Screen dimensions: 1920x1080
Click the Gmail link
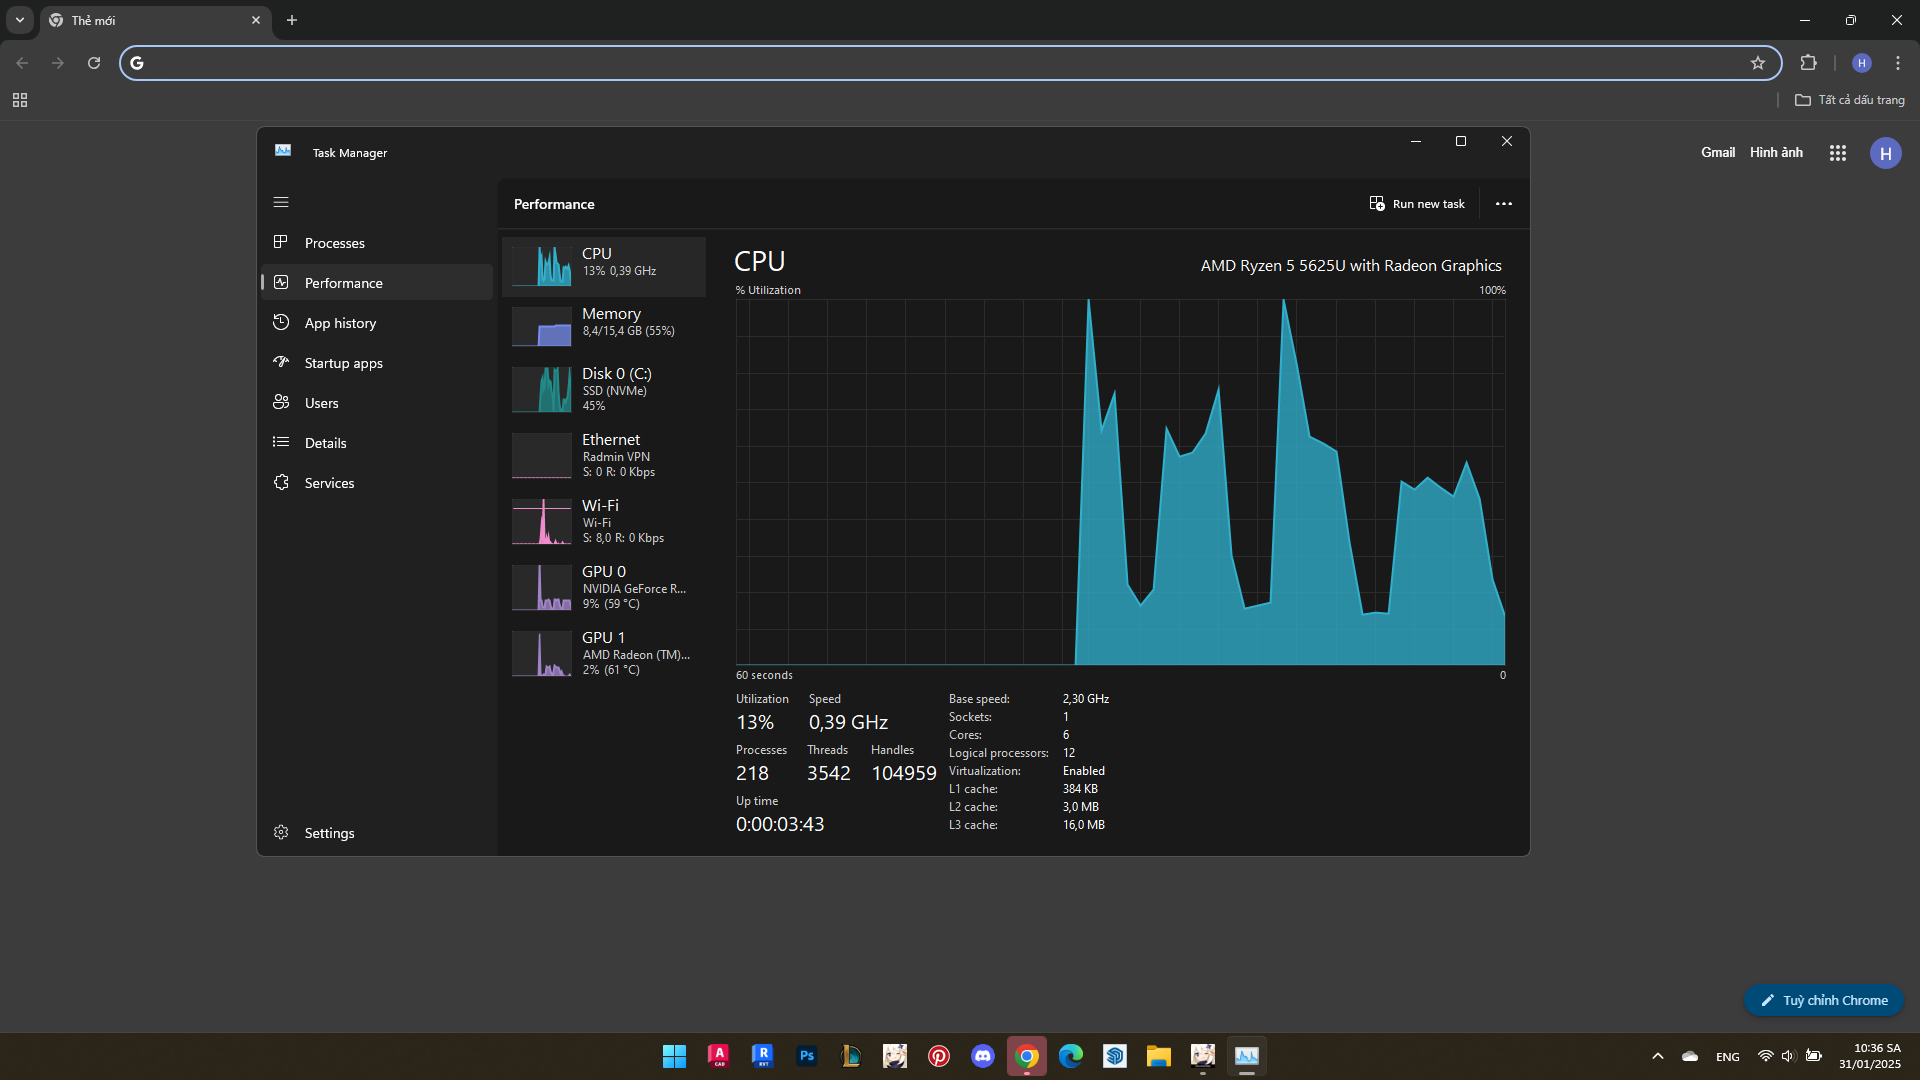pos(1717,152)
